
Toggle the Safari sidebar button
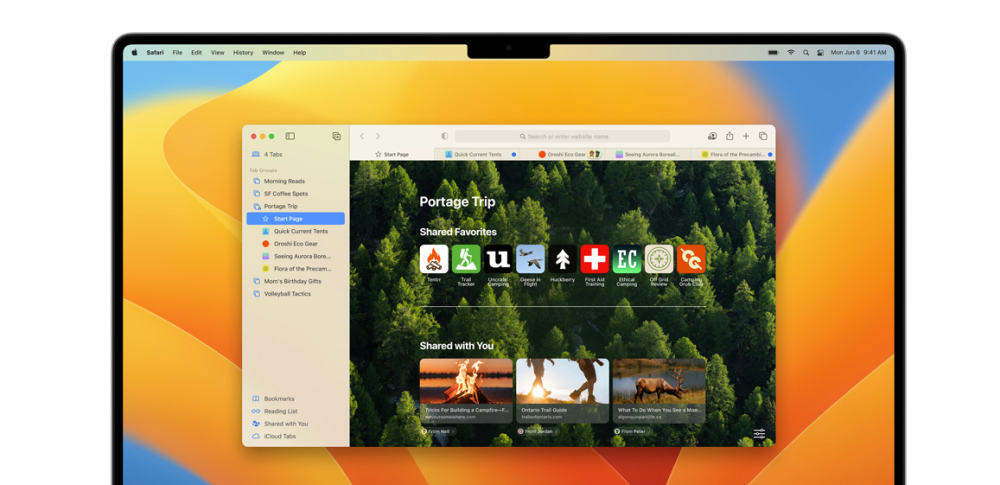pos(290,136)
